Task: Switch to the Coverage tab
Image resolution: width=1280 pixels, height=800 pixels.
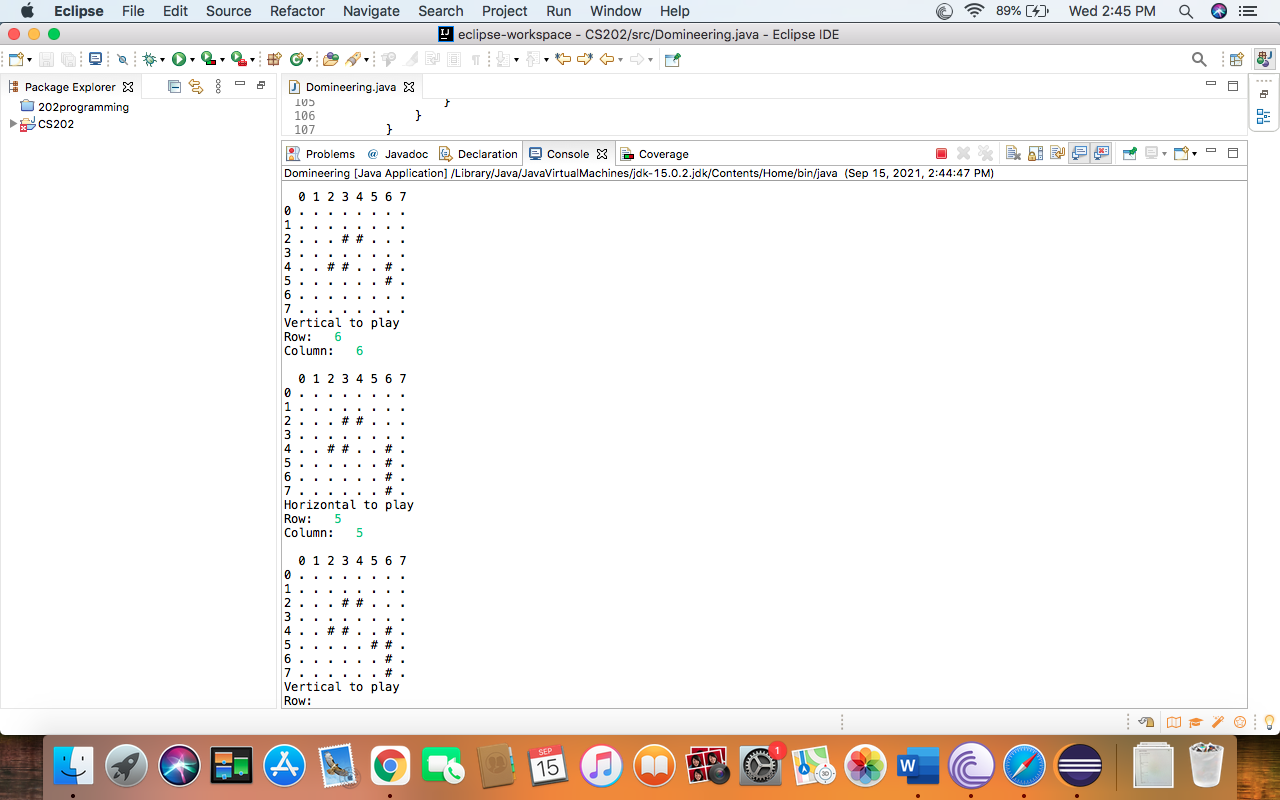Action: [654, 154]
